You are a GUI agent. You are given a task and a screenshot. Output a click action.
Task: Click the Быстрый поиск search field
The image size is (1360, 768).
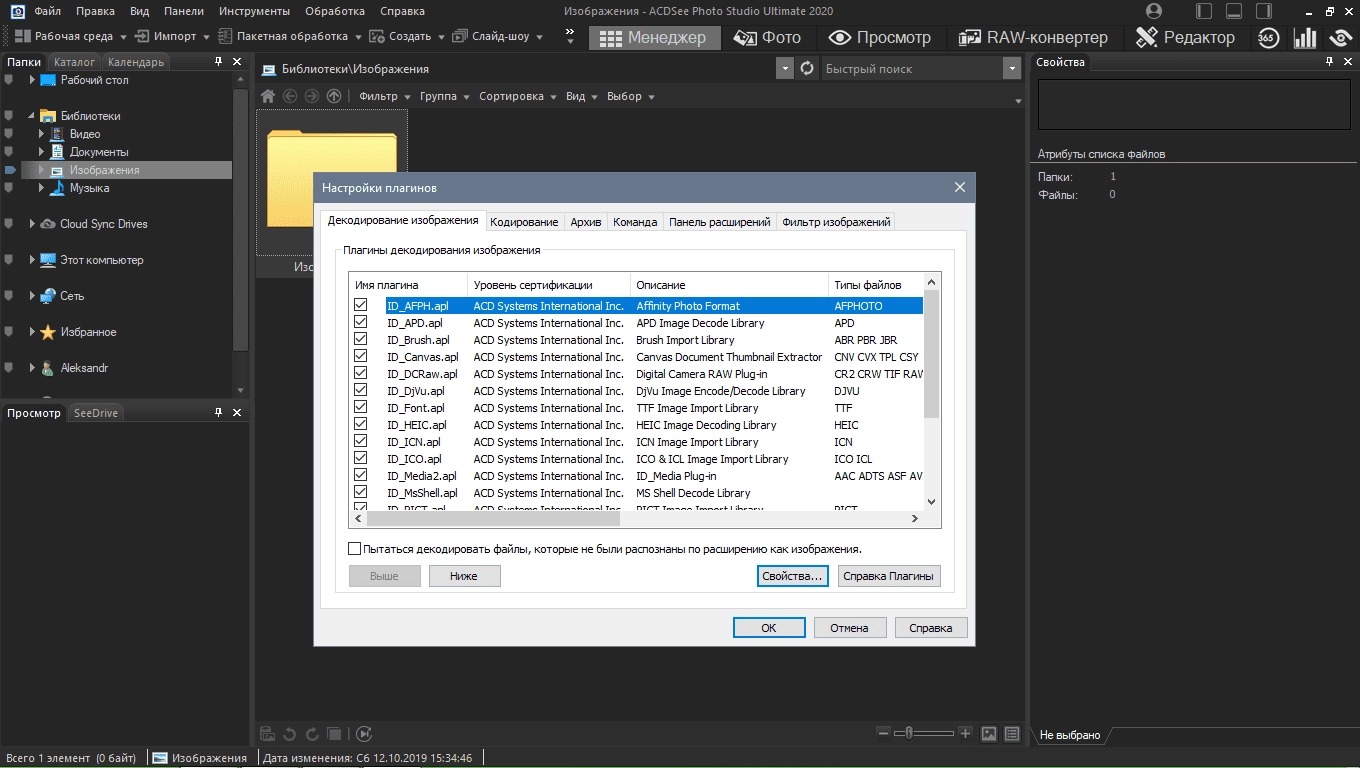(911, 69)
